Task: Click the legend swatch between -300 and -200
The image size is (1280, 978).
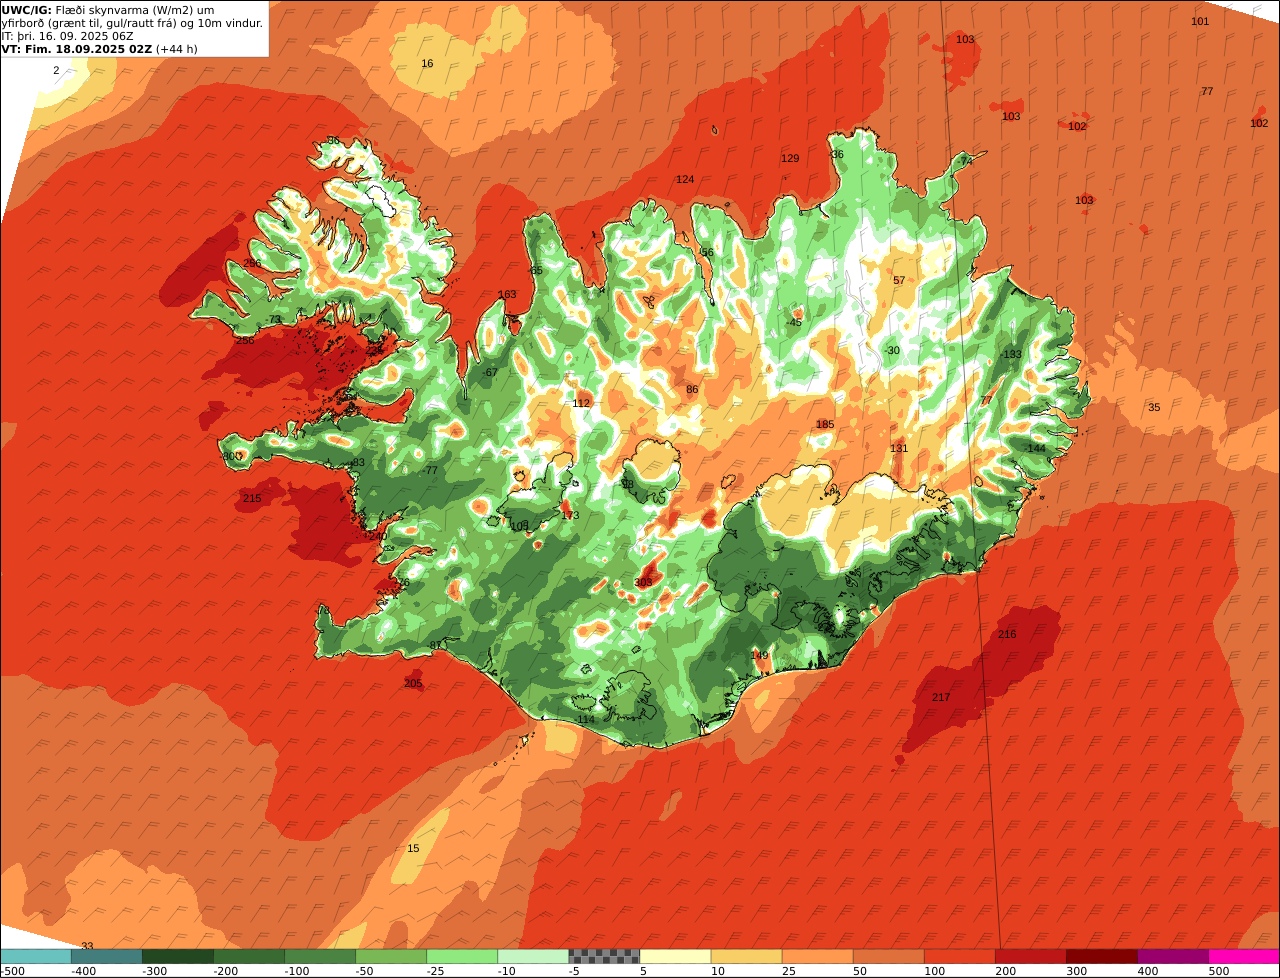Action: [x=177, y=957]
